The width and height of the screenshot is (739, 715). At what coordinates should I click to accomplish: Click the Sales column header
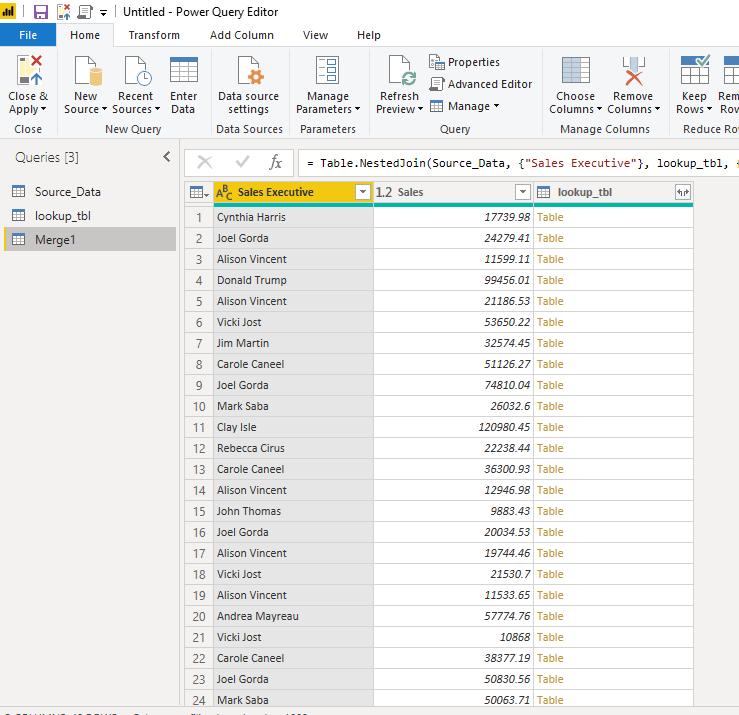(x=452, y=192)
